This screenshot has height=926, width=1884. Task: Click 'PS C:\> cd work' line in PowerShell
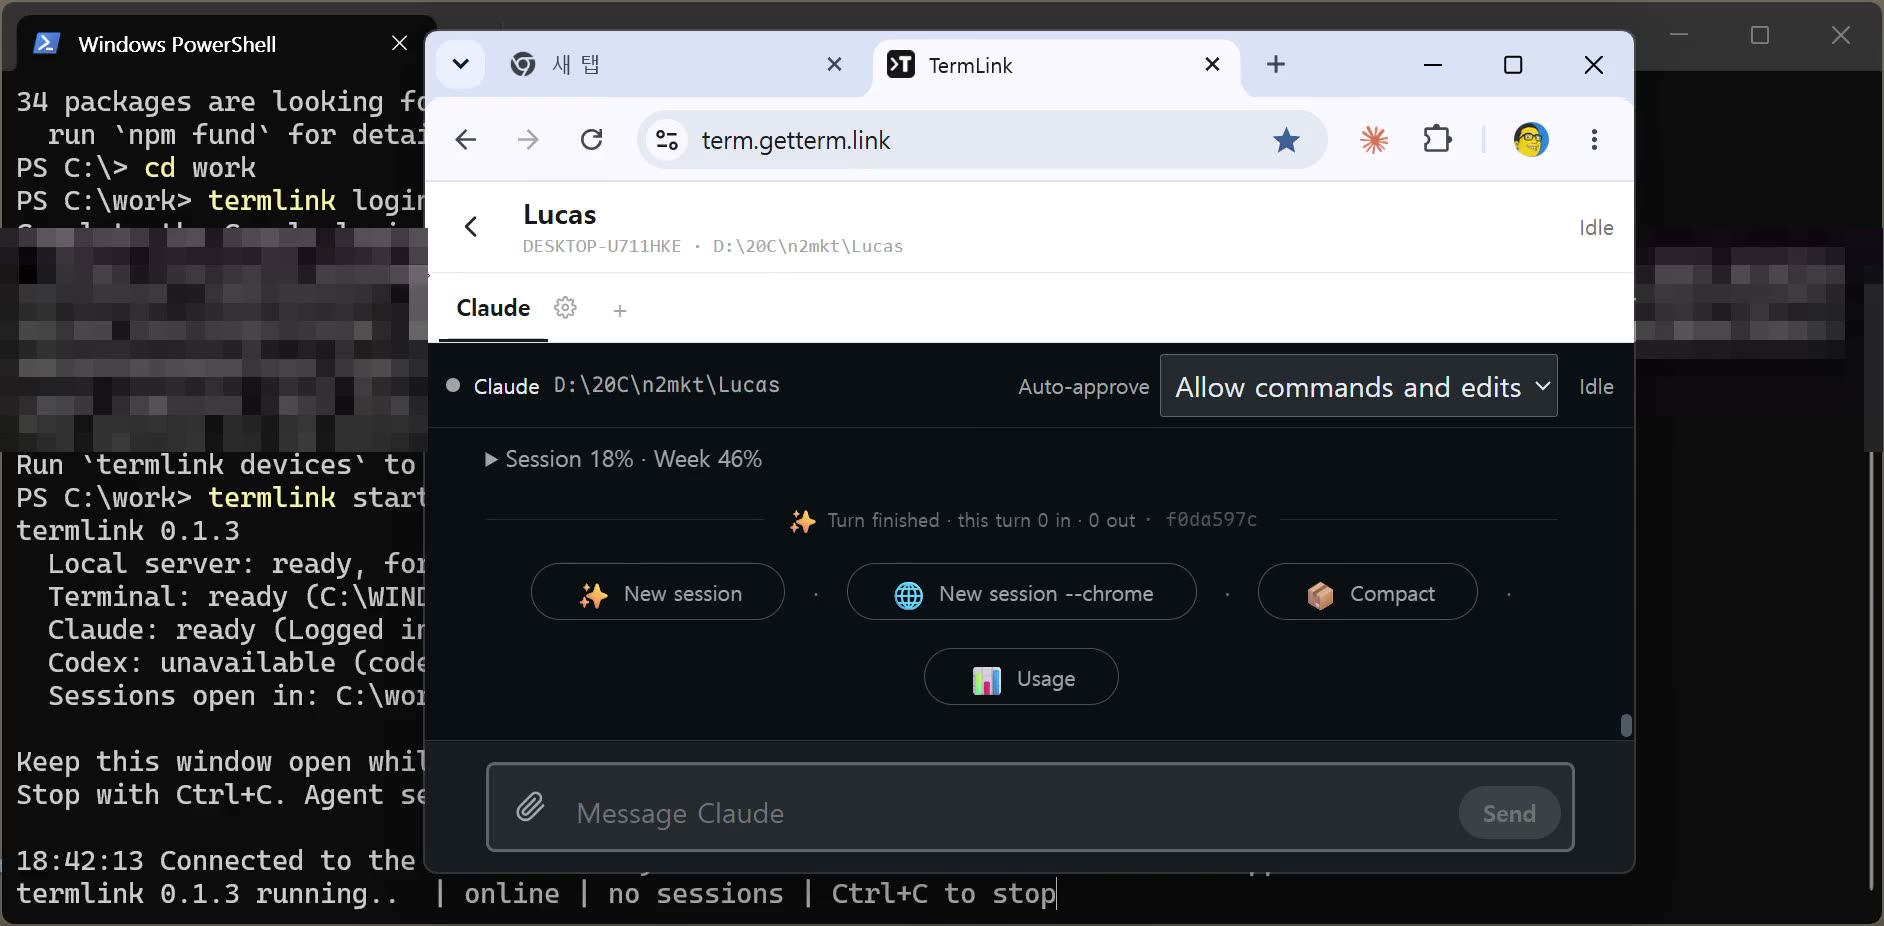pyautogui.click(x=136, y=167)
